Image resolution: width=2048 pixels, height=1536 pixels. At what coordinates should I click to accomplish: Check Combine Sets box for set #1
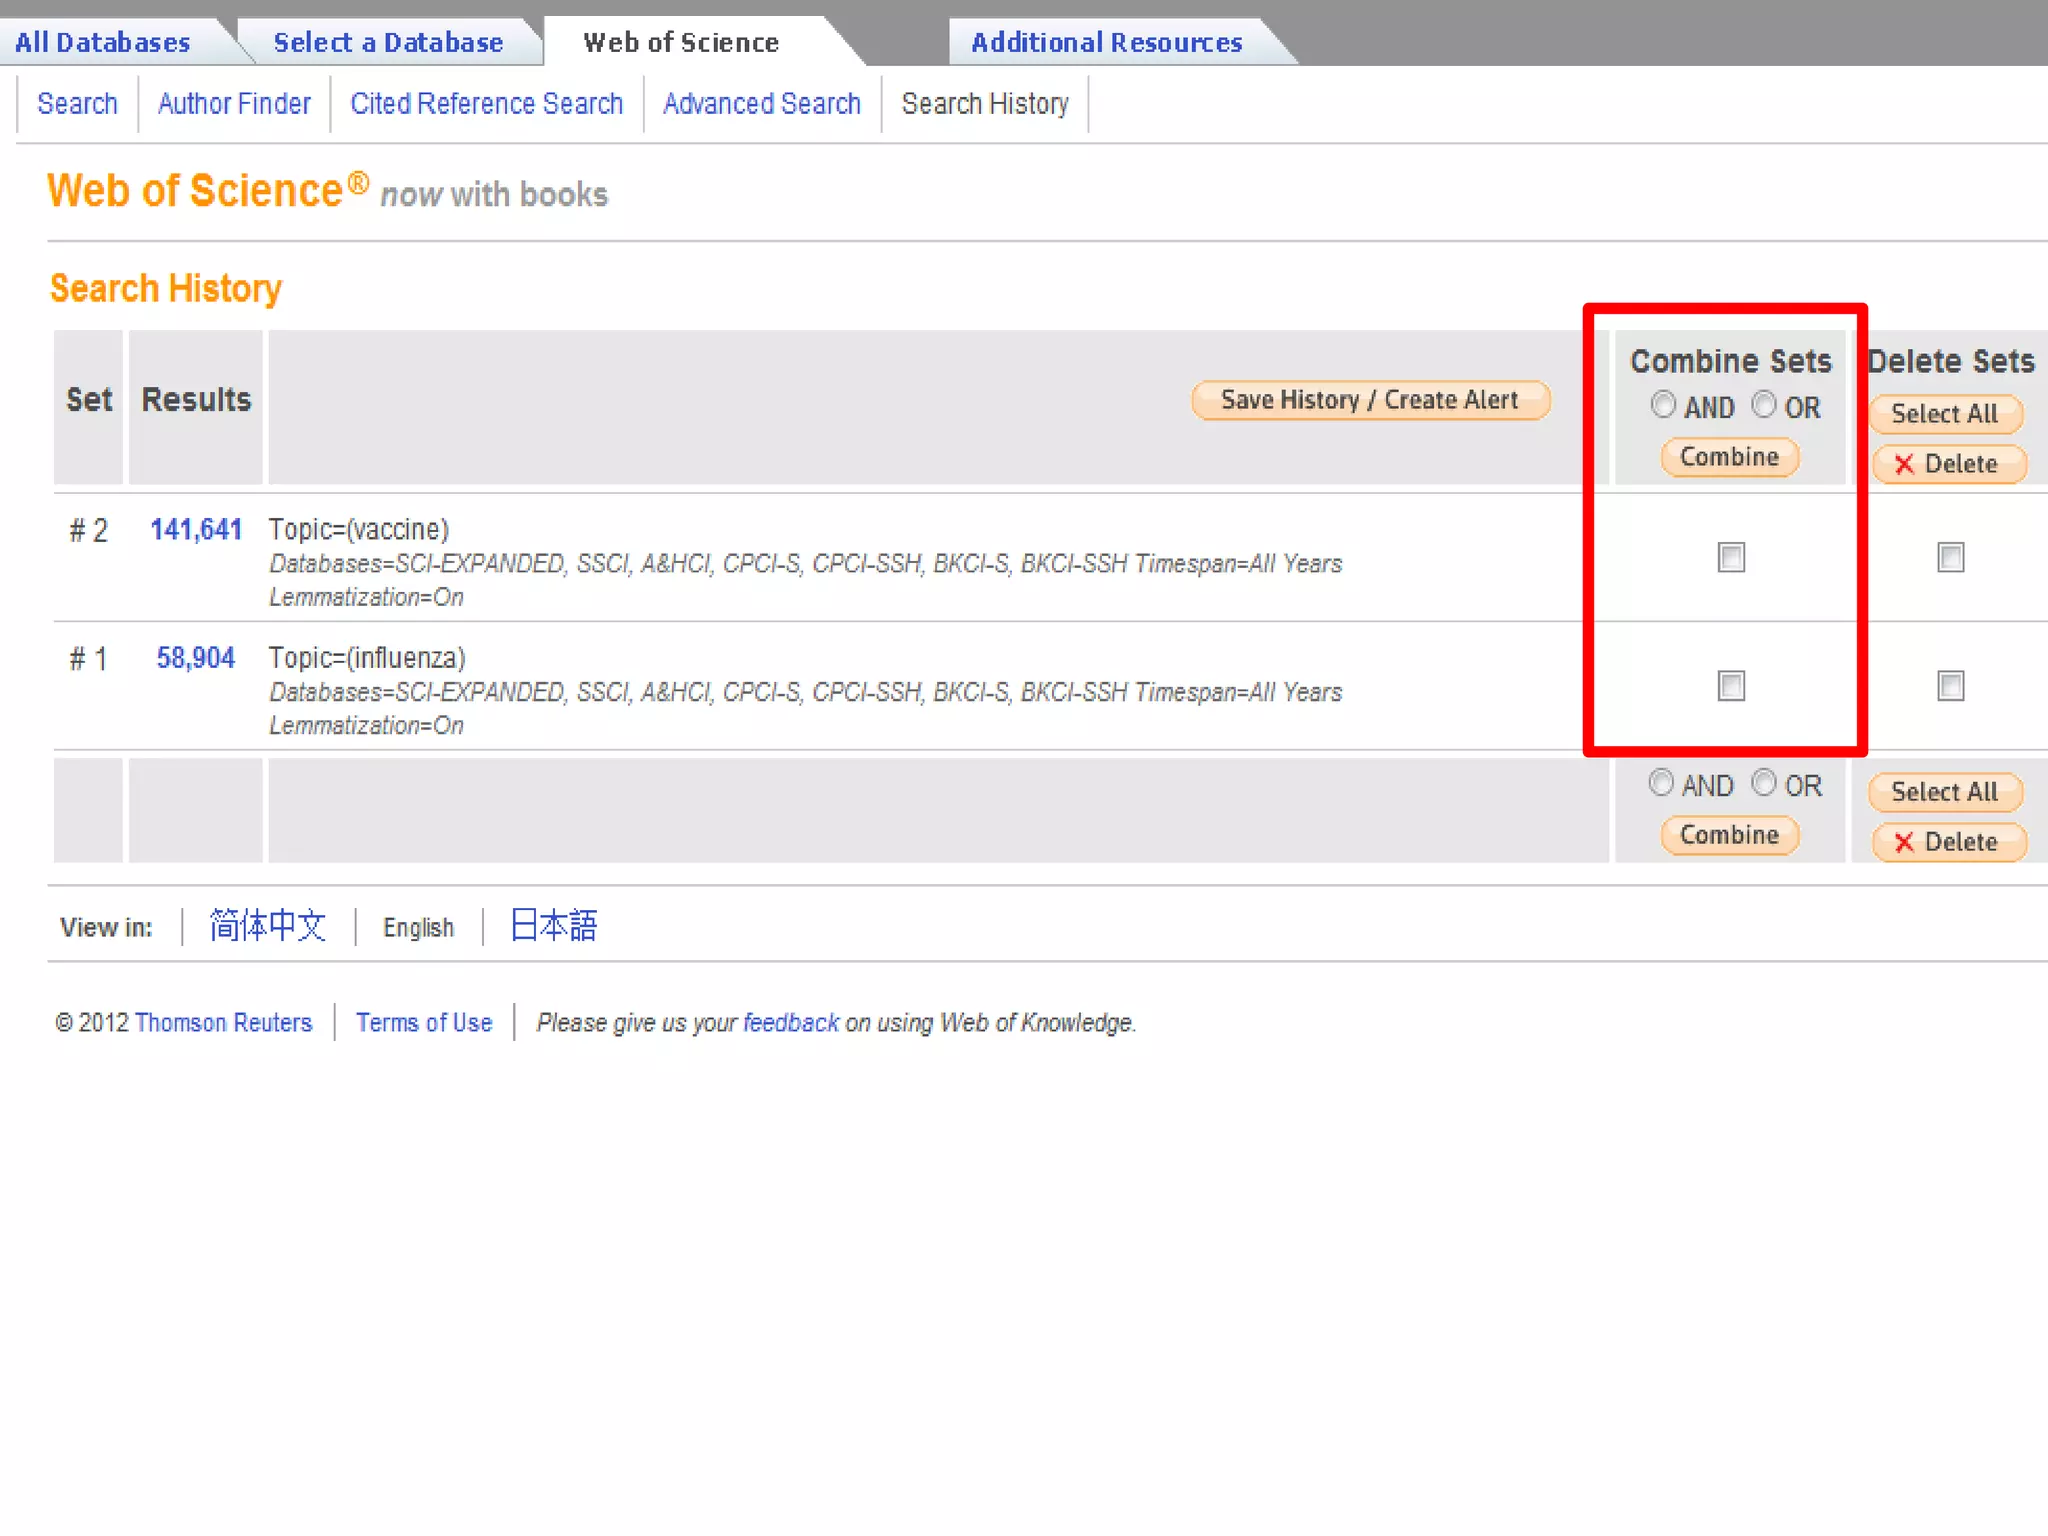[x=1731, y=686]
